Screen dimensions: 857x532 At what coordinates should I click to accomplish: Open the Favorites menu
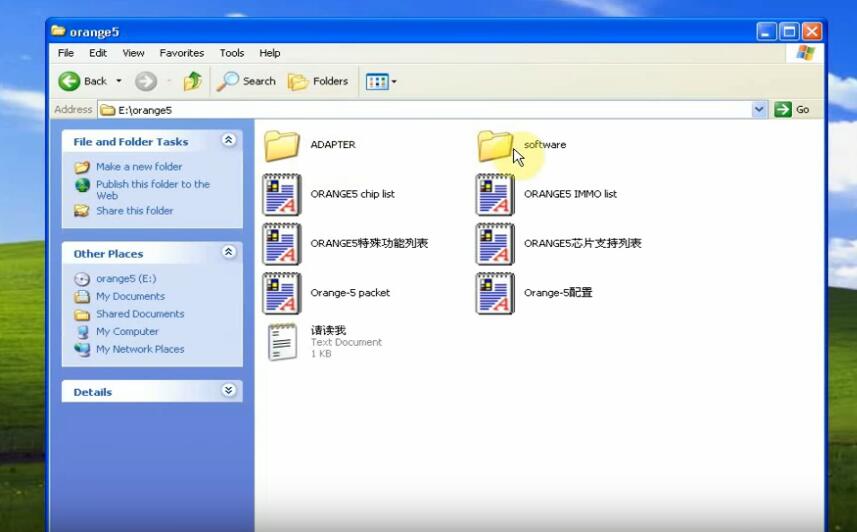(181, 53)
